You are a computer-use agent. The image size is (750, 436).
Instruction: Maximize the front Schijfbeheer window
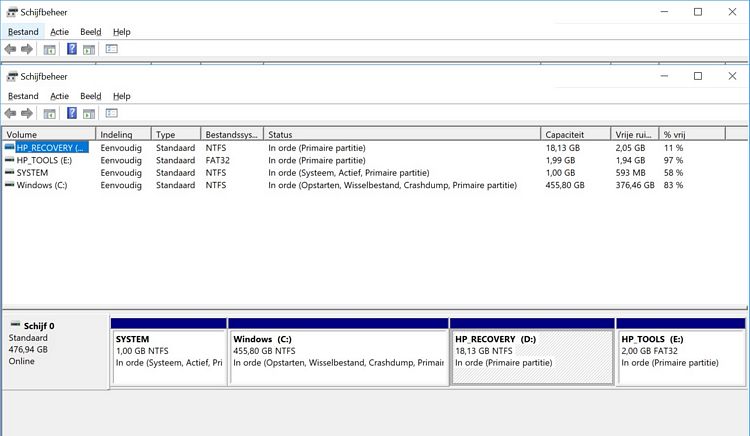[x=698, y=76]
